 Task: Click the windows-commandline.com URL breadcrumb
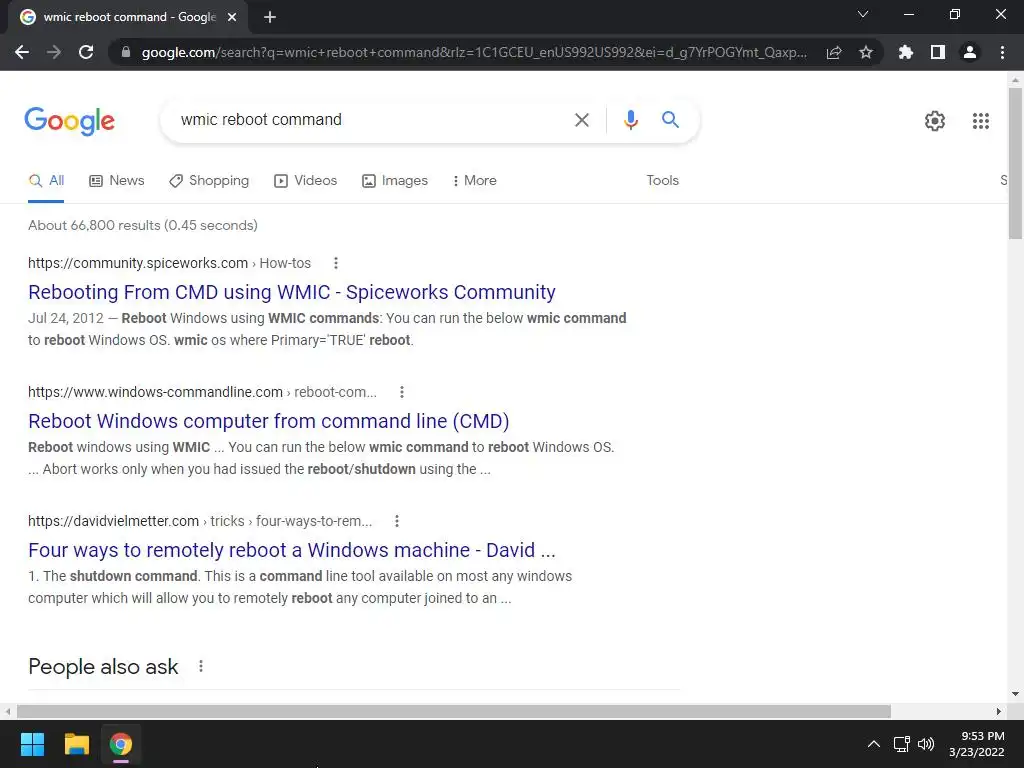click(202, 392)
